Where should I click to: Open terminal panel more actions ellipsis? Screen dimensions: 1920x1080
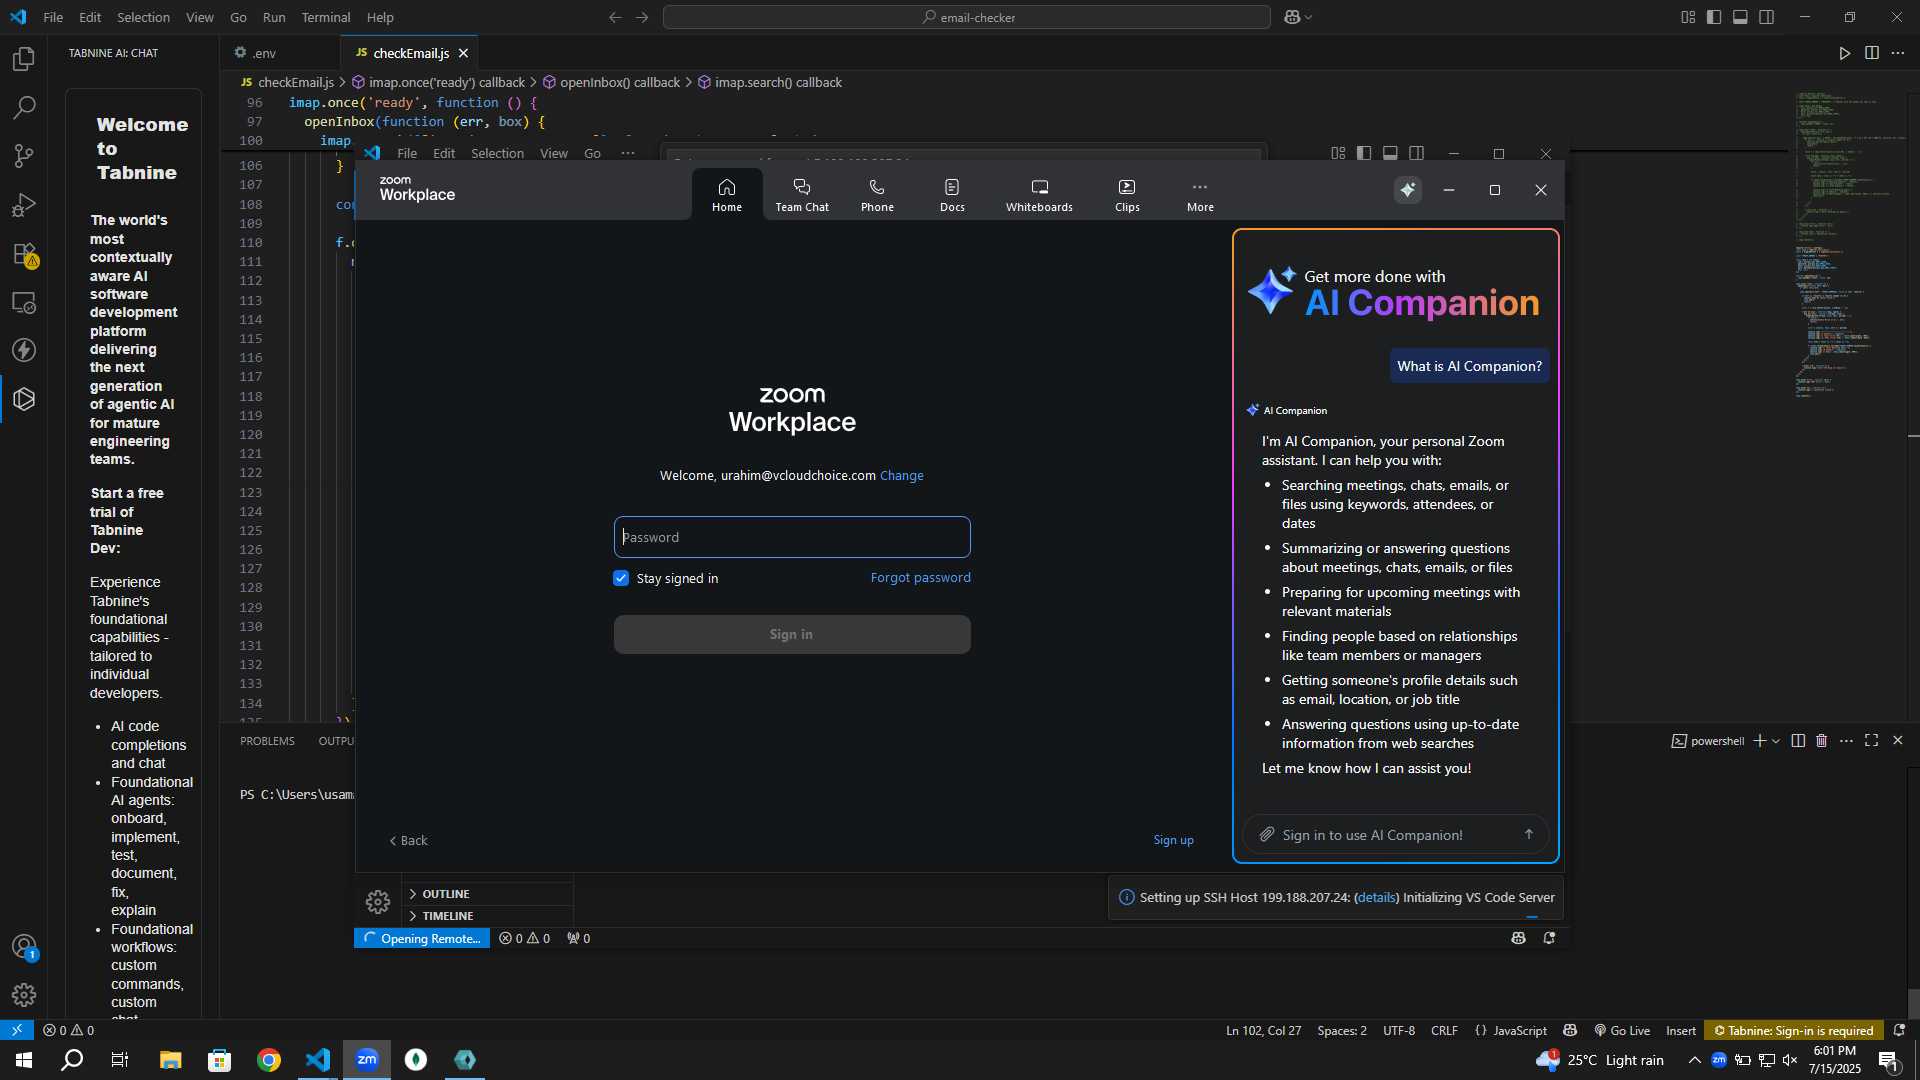[x=1846, y=741]
